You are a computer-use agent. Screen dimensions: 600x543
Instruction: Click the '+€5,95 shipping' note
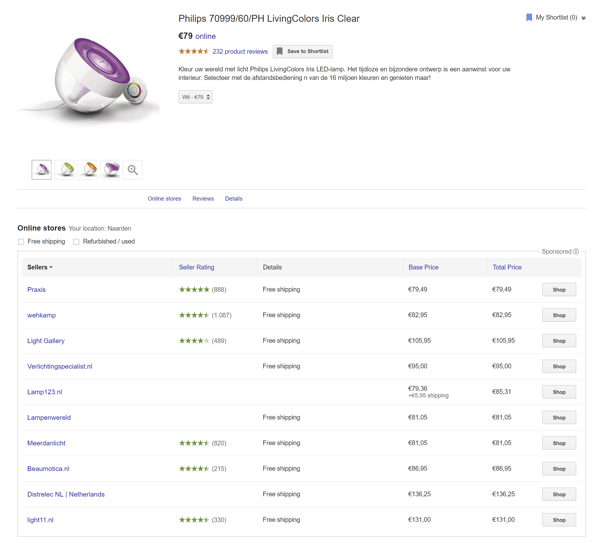tap(429, 396)
